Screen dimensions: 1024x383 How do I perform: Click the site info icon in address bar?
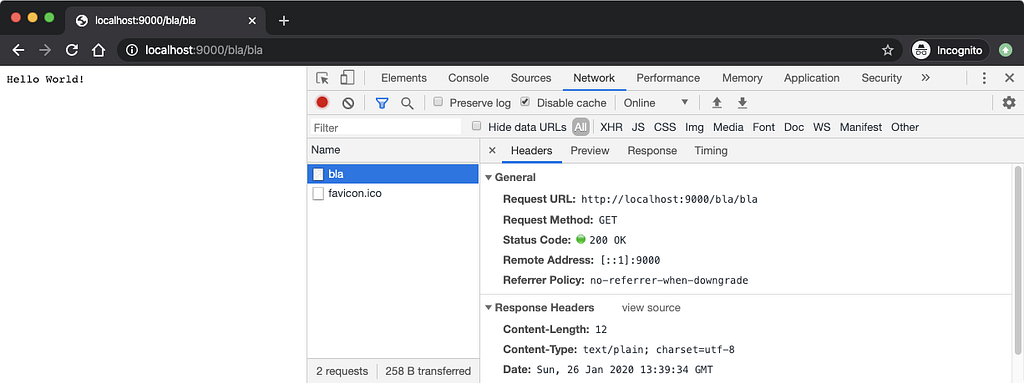pos(132,50)
